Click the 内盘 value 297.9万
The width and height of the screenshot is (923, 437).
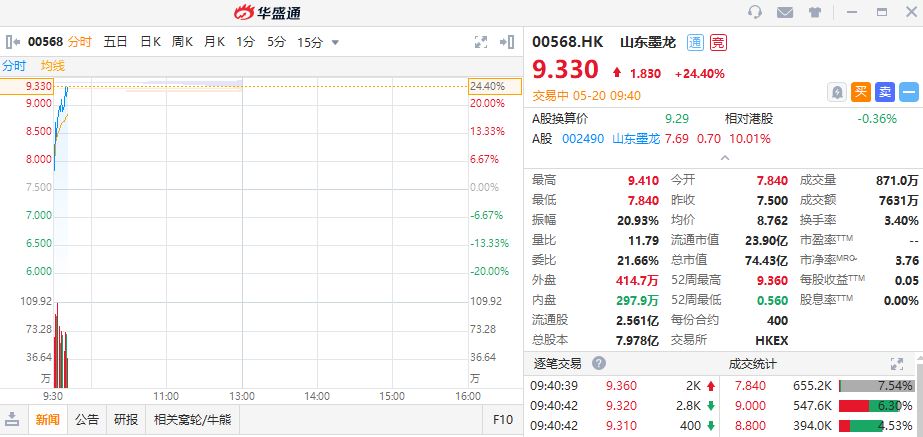638,300
